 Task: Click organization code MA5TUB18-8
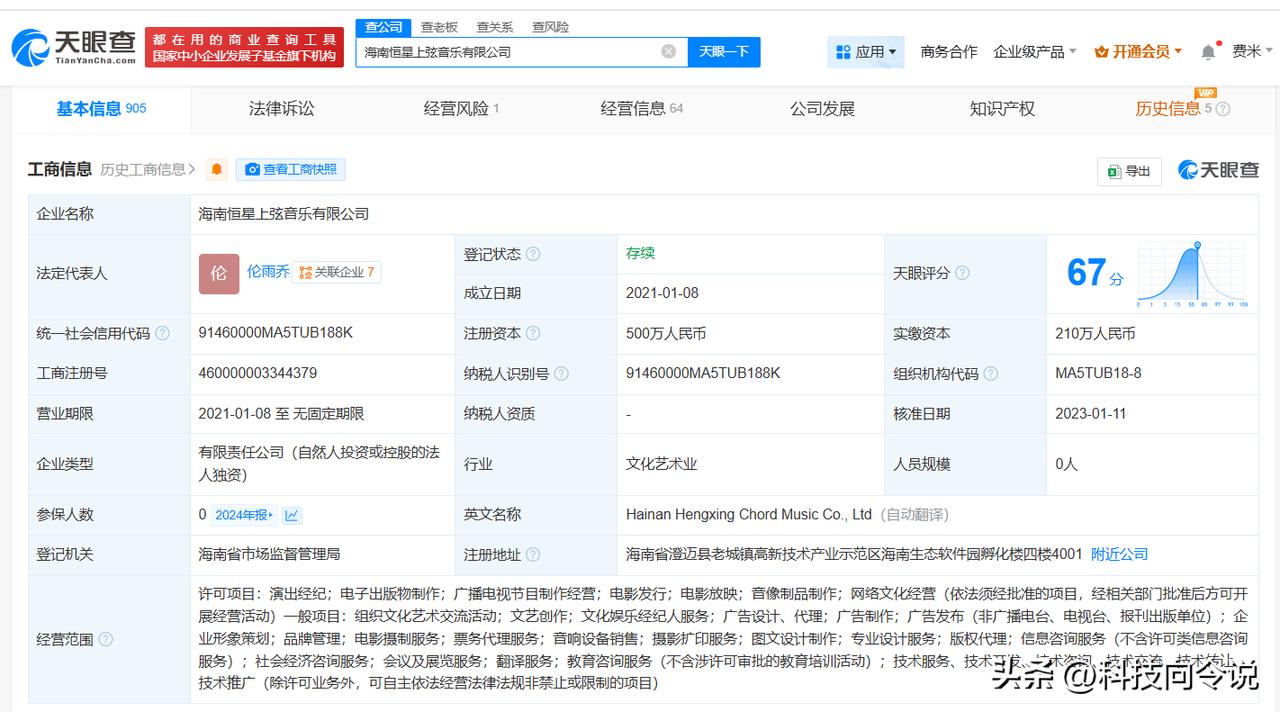[x=1098, y=373]
